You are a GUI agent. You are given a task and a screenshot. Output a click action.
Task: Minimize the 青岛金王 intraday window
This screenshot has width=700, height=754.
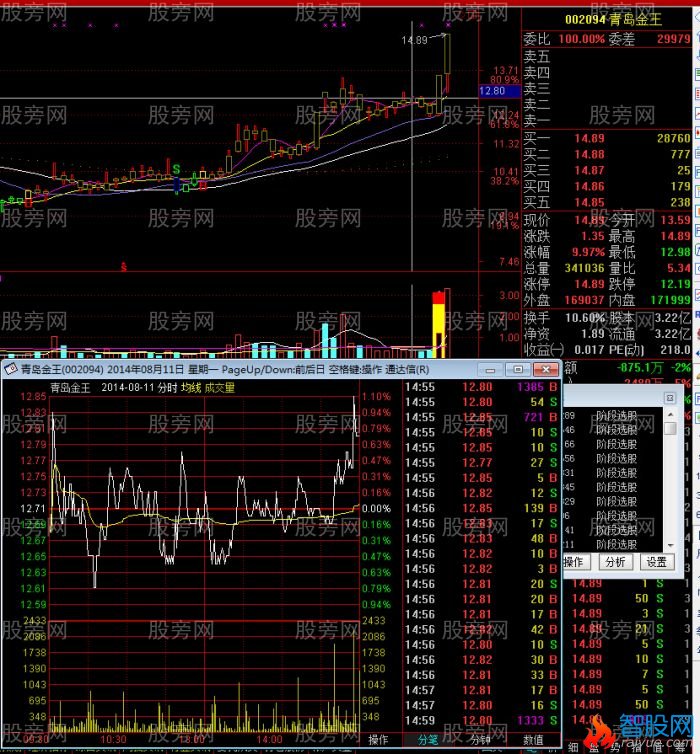point(490,369)
